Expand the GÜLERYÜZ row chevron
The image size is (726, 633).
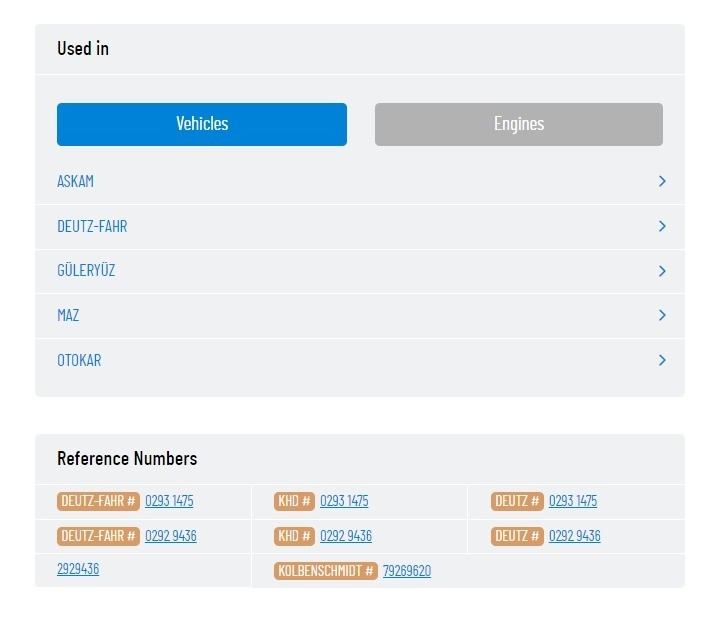tap(662, 271)
